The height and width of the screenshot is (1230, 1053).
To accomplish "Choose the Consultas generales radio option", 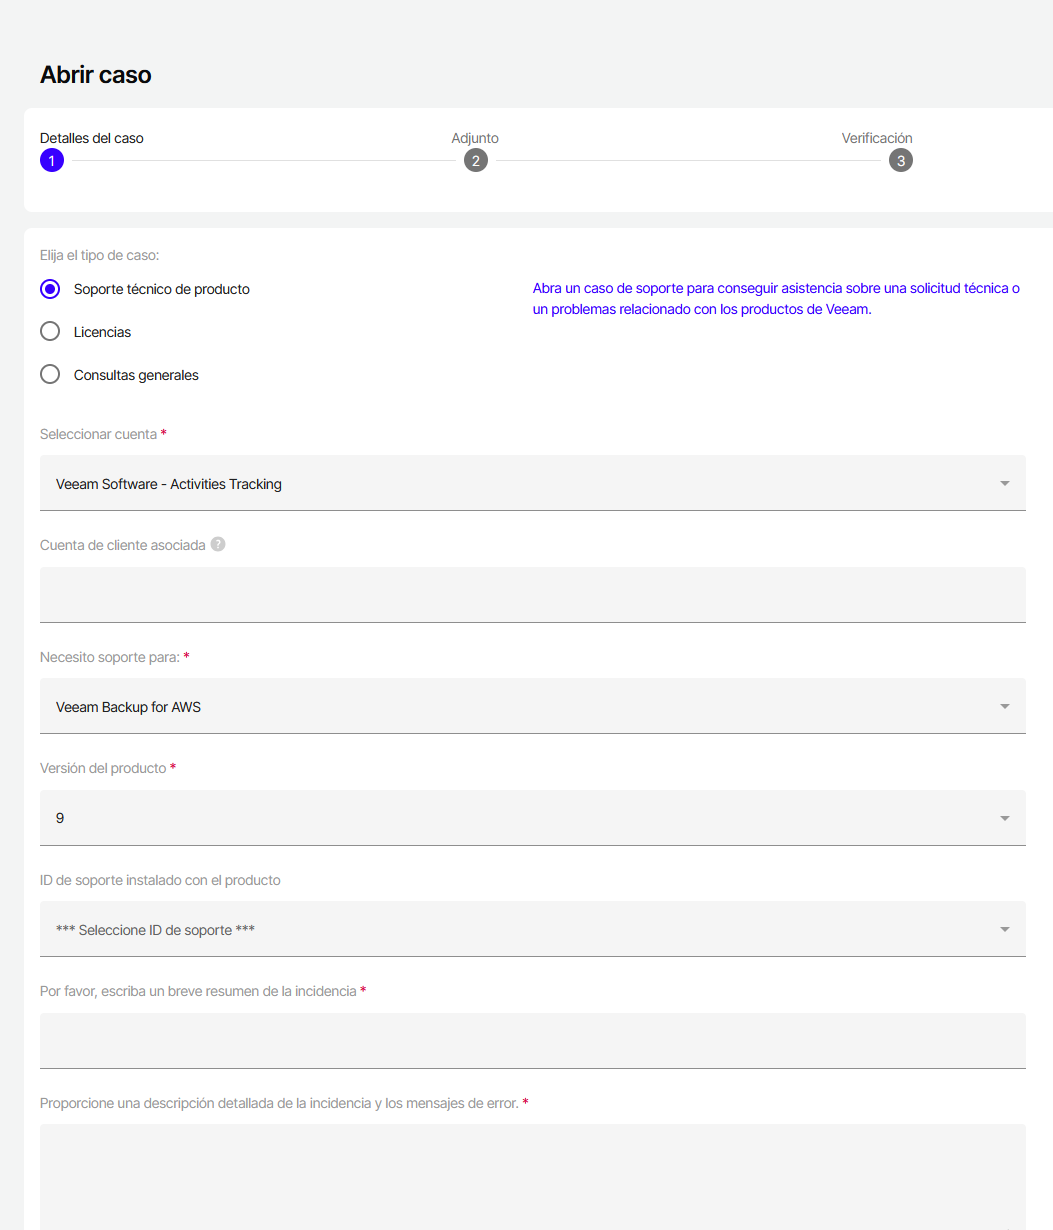I will (x=50, y=375).
